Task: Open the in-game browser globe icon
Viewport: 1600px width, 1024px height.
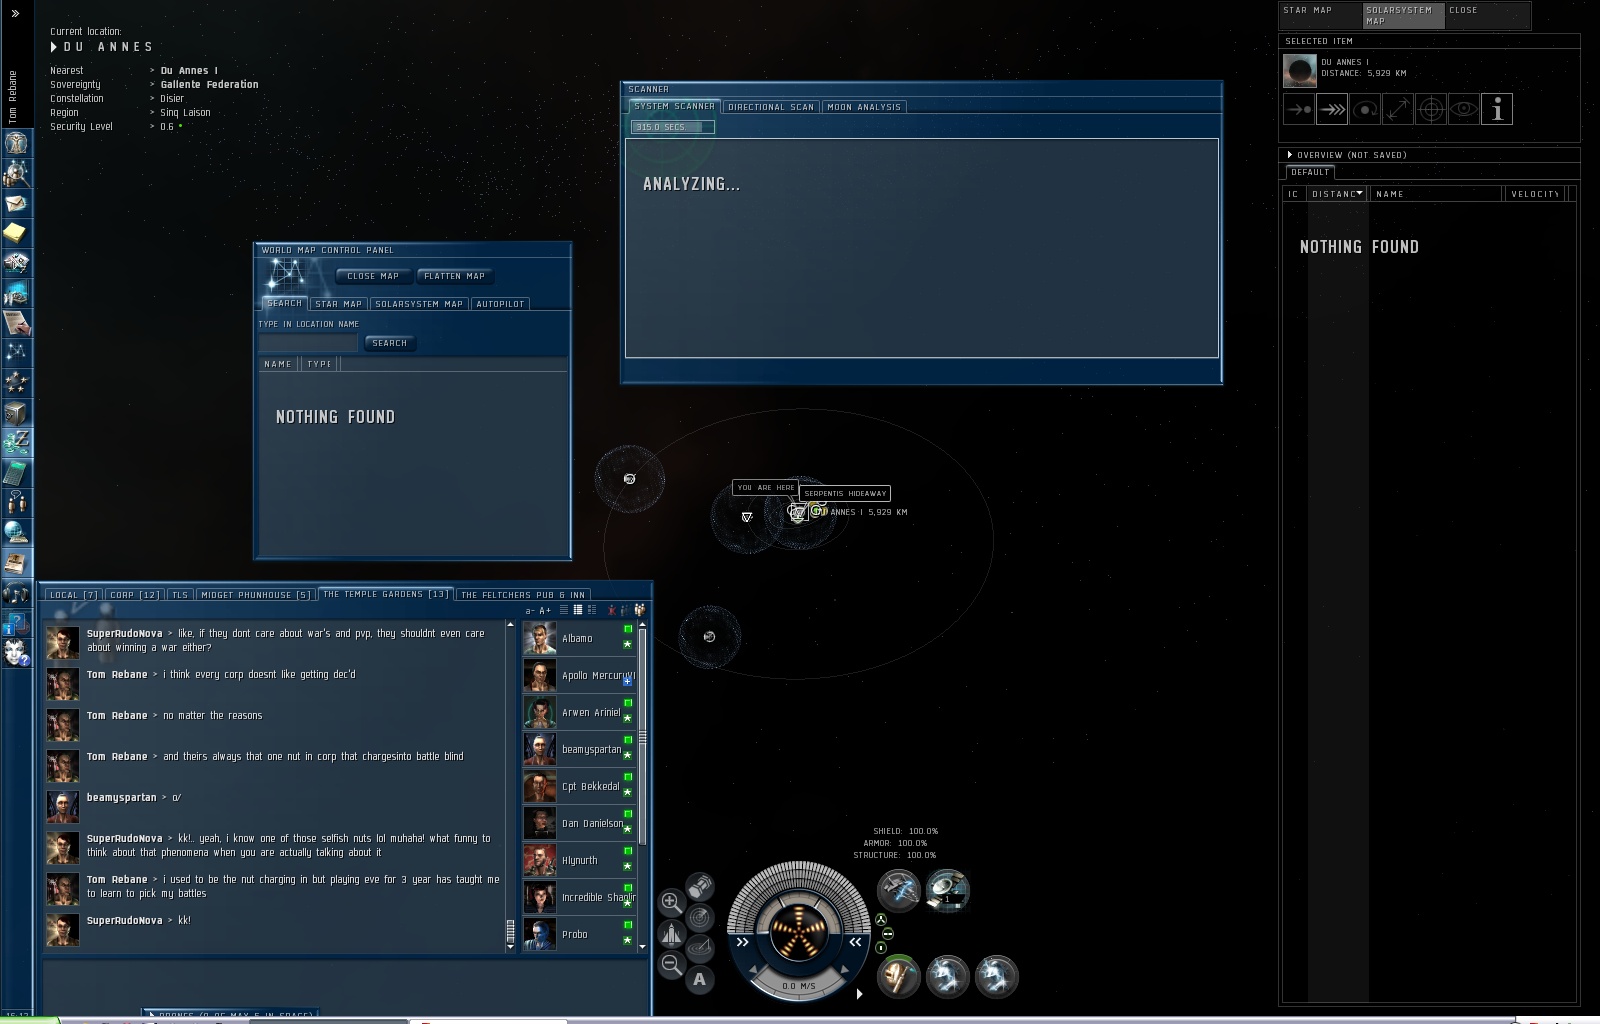Action: point(16,532)
